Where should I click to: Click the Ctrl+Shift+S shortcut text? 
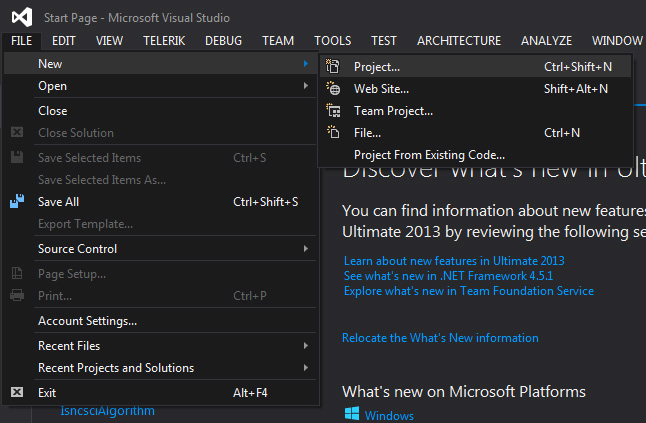[266, 202]
